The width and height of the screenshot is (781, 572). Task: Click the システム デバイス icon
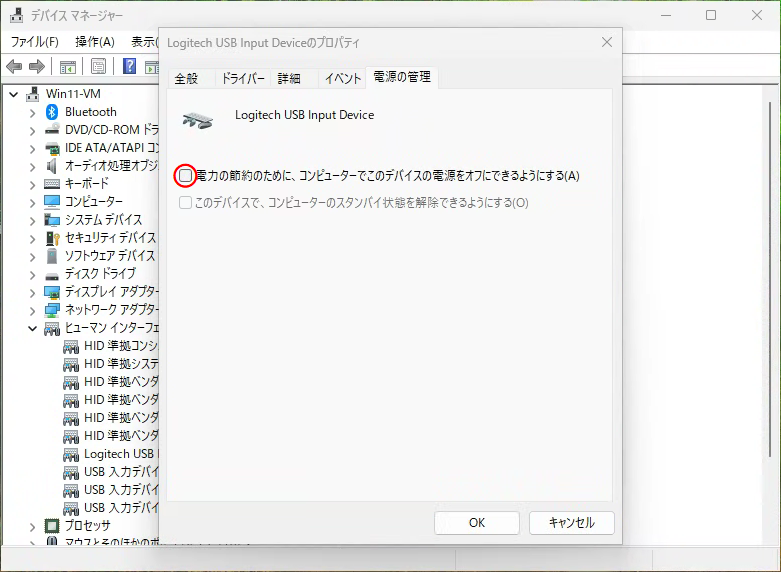pos(52,220)
